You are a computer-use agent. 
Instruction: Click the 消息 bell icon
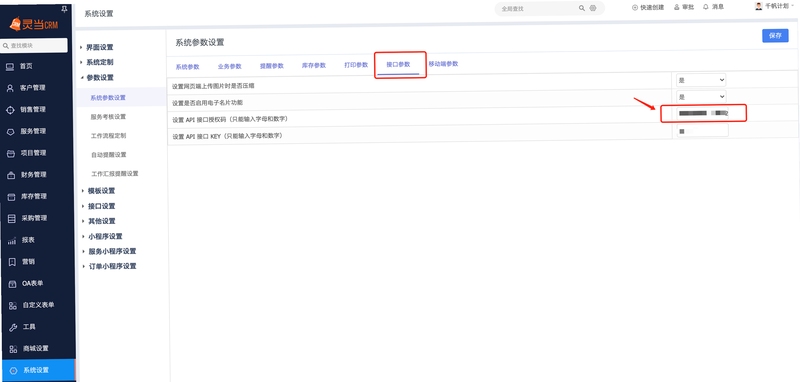coord(706,7)
